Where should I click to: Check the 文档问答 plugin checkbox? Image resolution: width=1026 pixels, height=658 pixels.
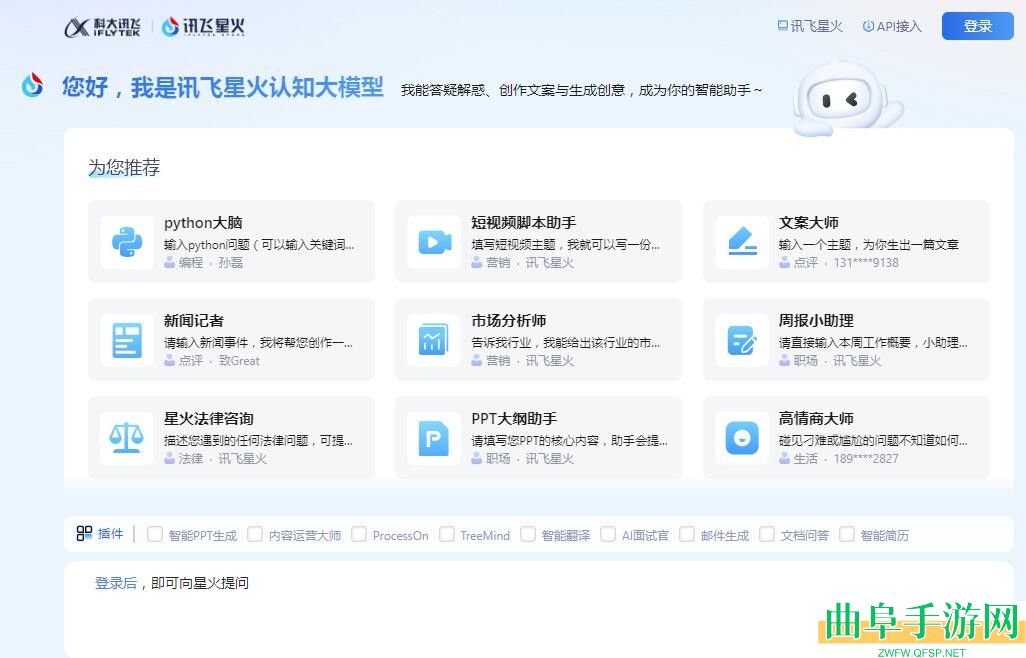(x=767, y=534)
